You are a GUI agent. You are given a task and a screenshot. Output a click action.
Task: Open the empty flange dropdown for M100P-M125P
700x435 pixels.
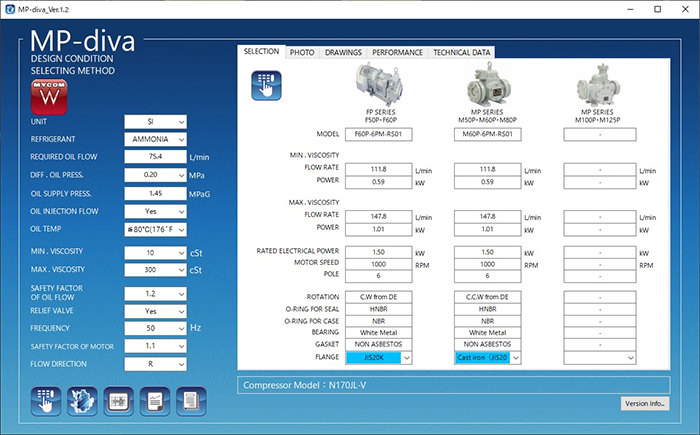[x=600, y=358]
